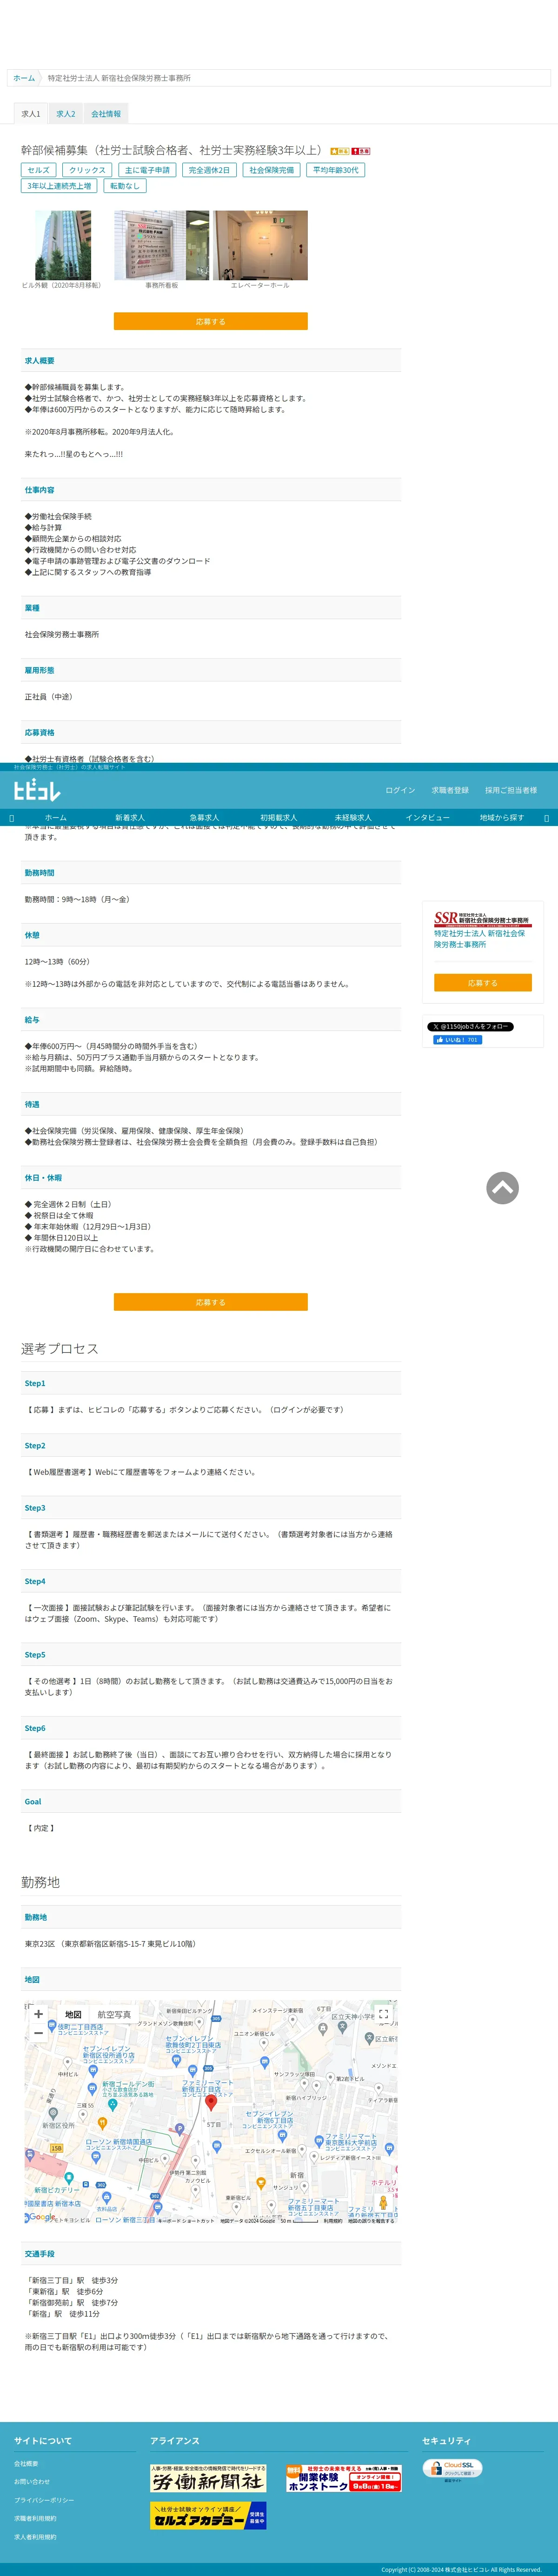The image size is (558, 2576).
Task: Click ホーム in the breadcrumb
Action: [24, 78]
